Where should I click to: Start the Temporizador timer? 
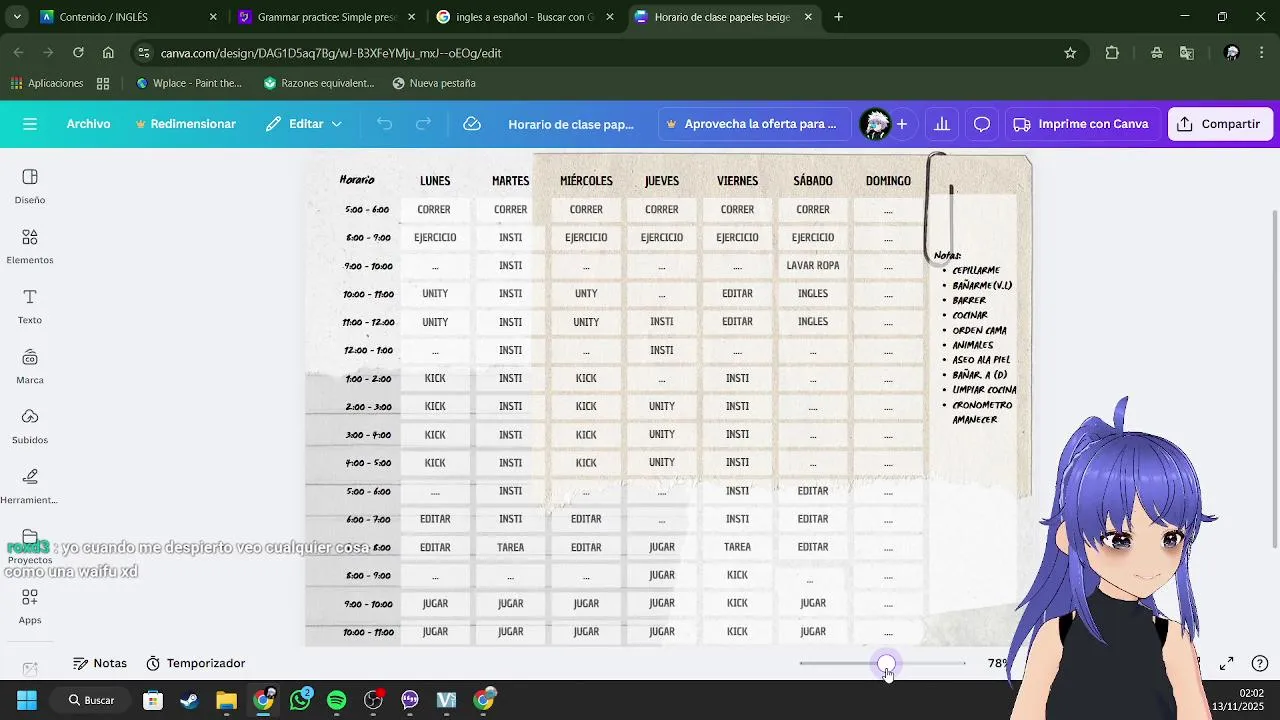tap(196, 663)
